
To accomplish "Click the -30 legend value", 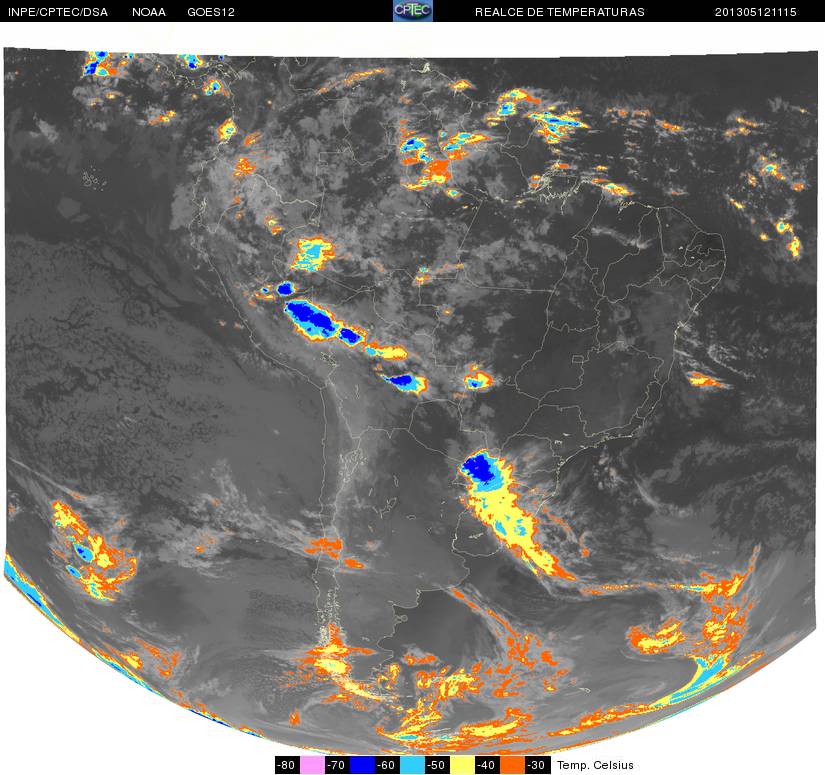I will pyautogui.click(x=538, y=765).
